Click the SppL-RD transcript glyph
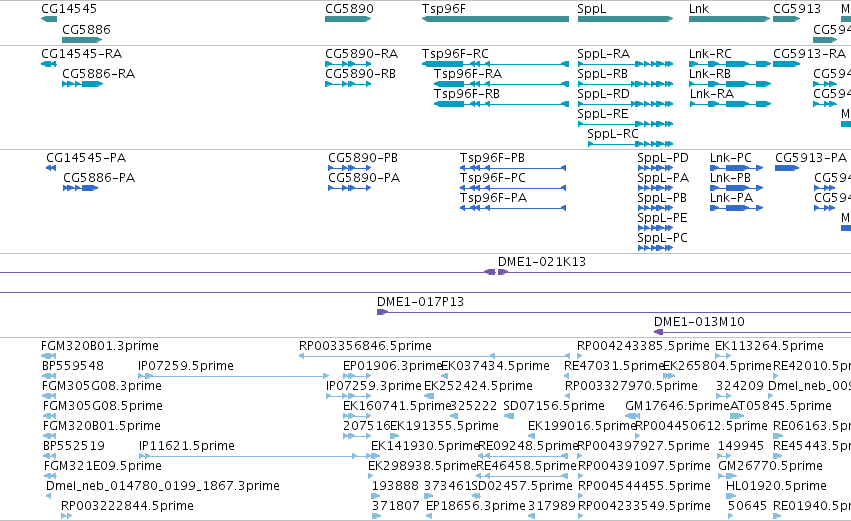851x521 pixels. (x=626, y=104)
